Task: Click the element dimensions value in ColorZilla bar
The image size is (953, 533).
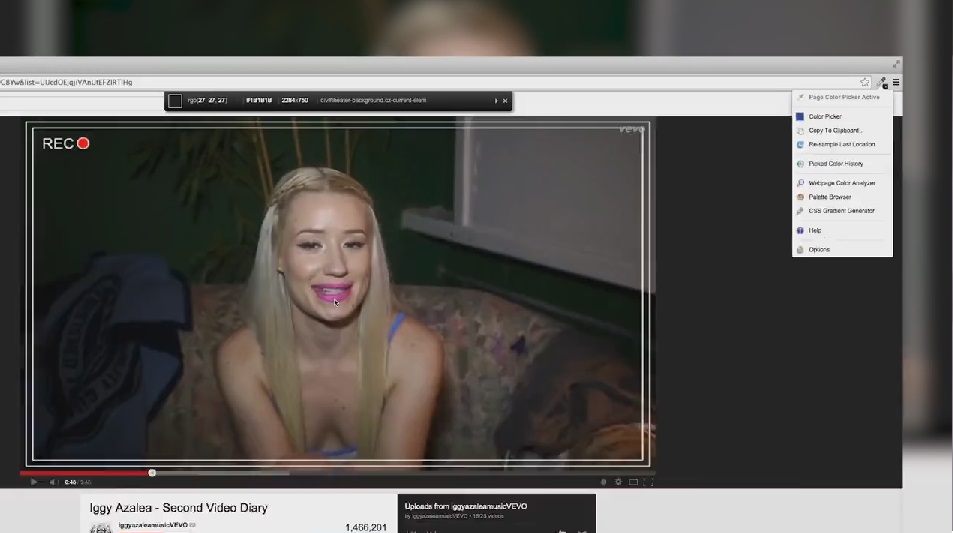Action: [x=295, y=100]
